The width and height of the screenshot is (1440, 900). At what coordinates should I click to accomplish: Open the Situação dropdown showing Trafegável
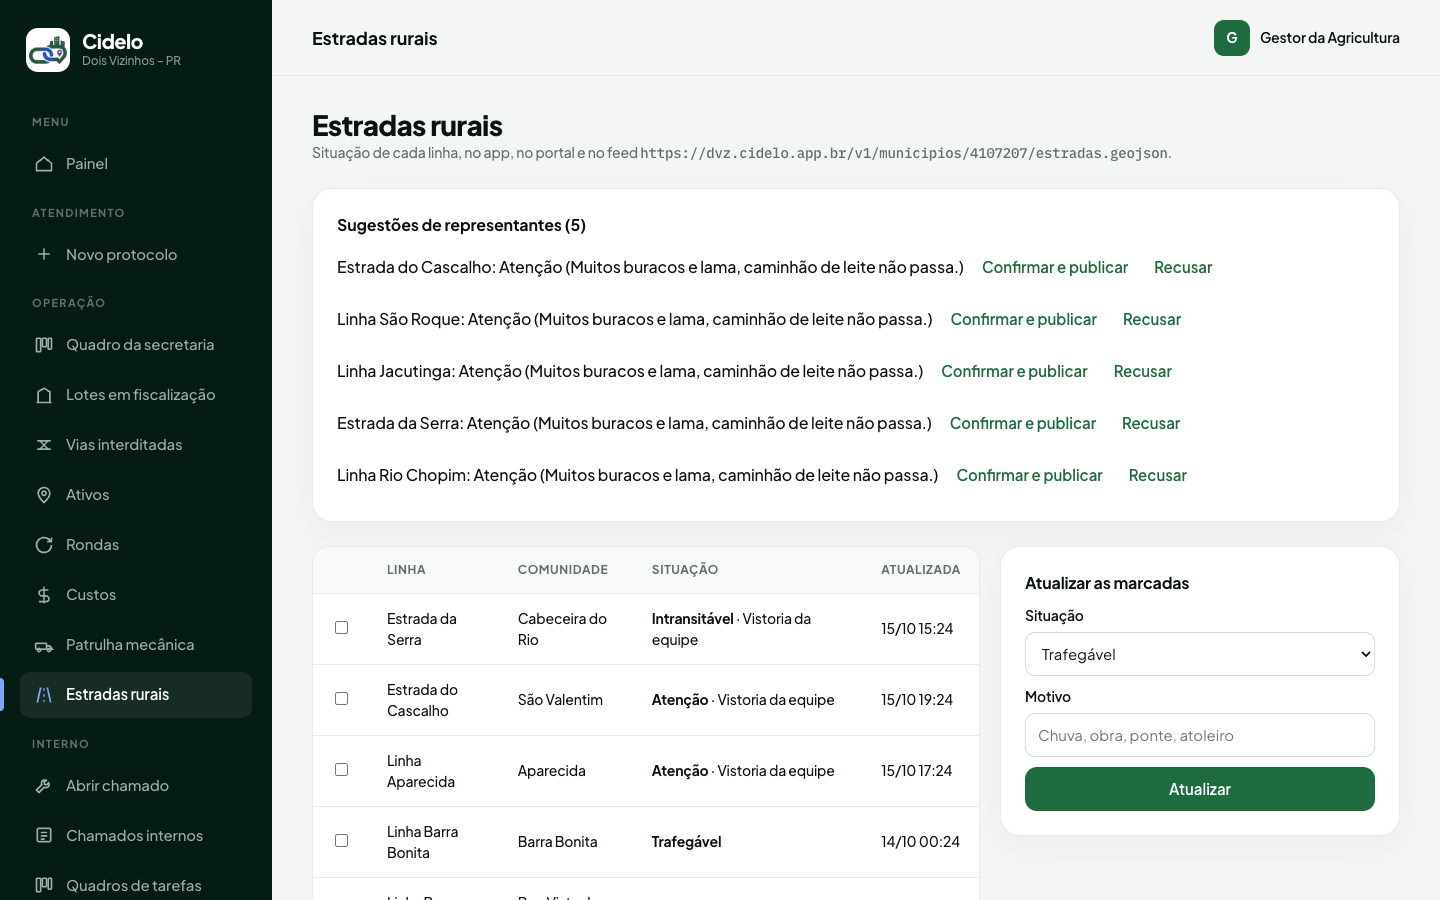pos(1200,654)
